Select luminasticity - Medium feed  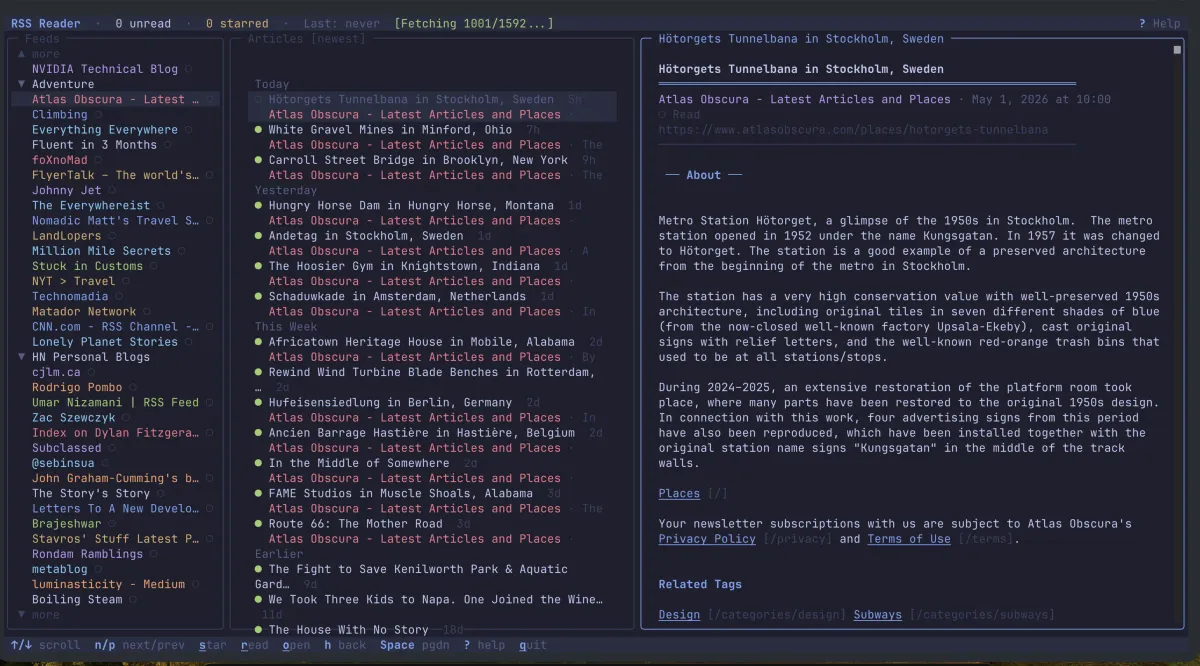(x=108, y=585)
